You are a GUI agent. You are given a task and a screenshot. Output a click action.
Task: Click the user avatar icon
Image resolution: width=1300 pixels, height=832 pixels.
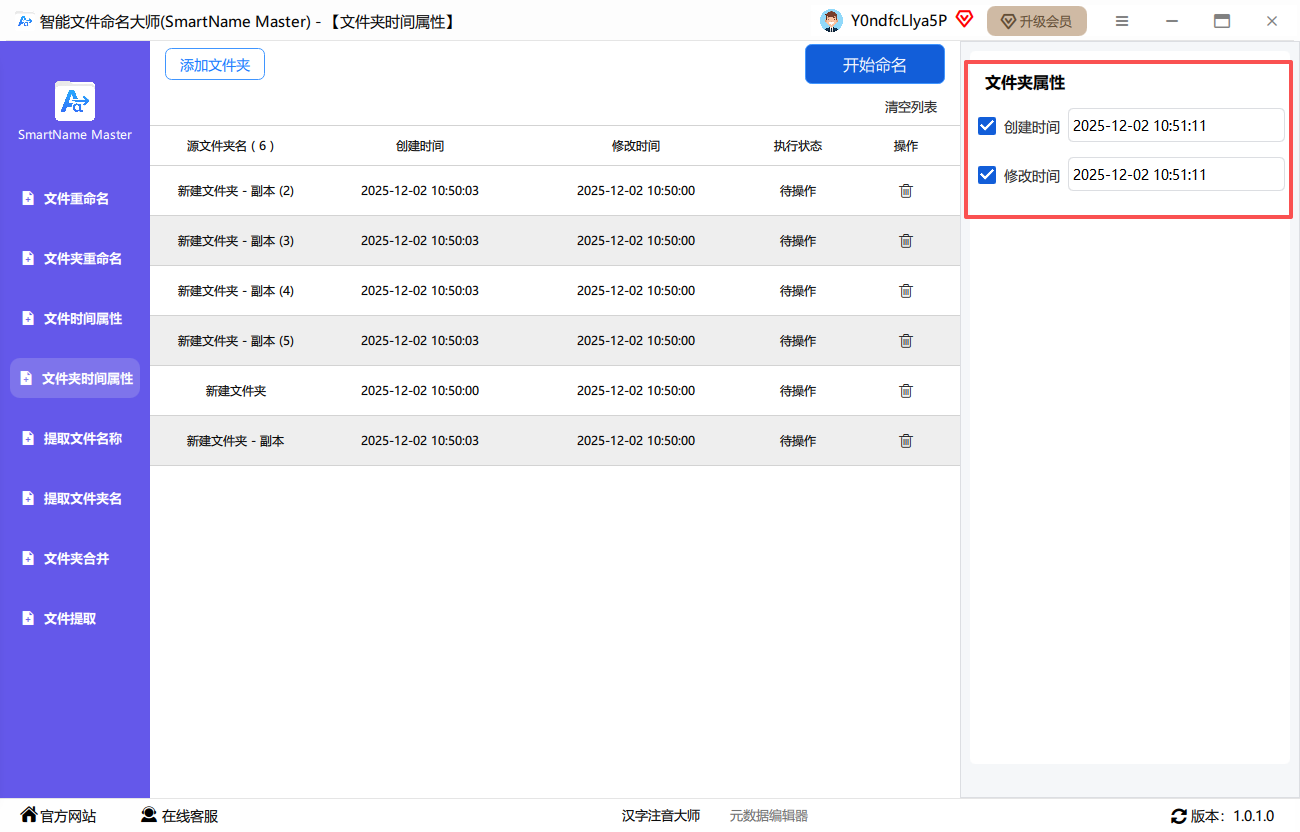(830, 21)
